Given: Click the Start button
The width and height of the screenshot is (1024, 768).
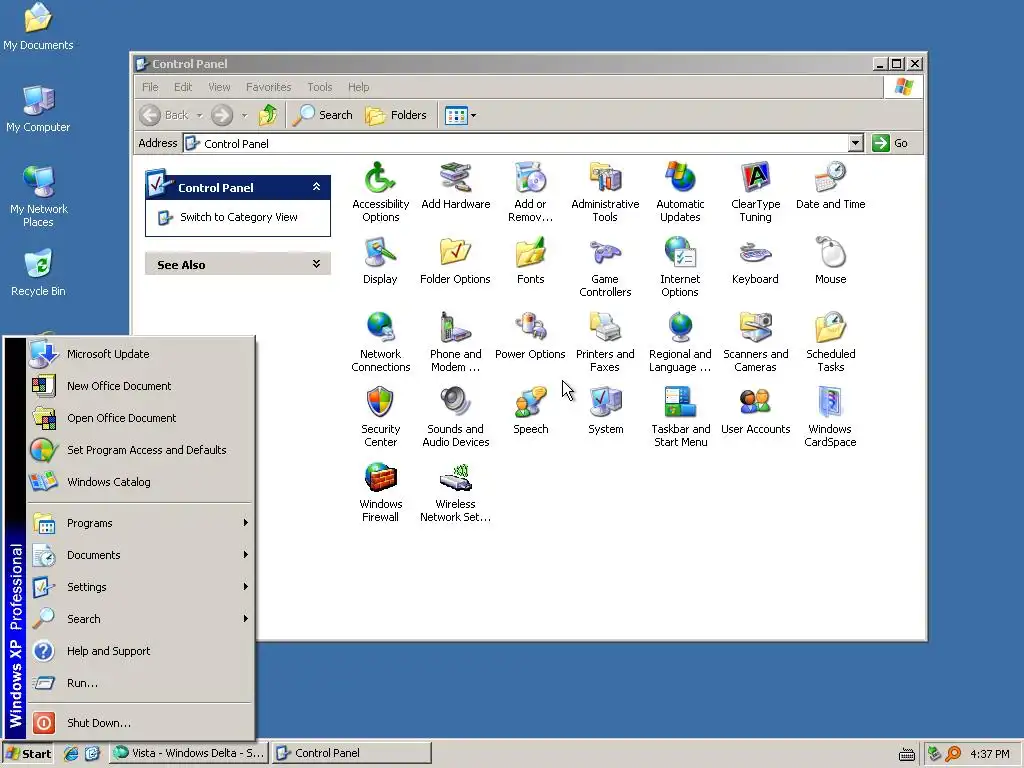Looking at the screenshot, I should pyautogui.click(x=28, y=754).
